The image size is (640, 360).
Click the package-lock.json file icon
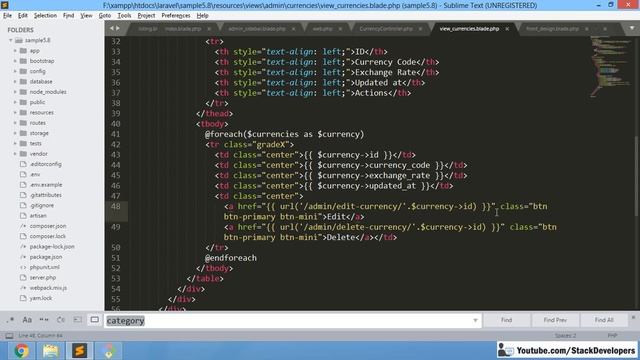pos(23,247)
